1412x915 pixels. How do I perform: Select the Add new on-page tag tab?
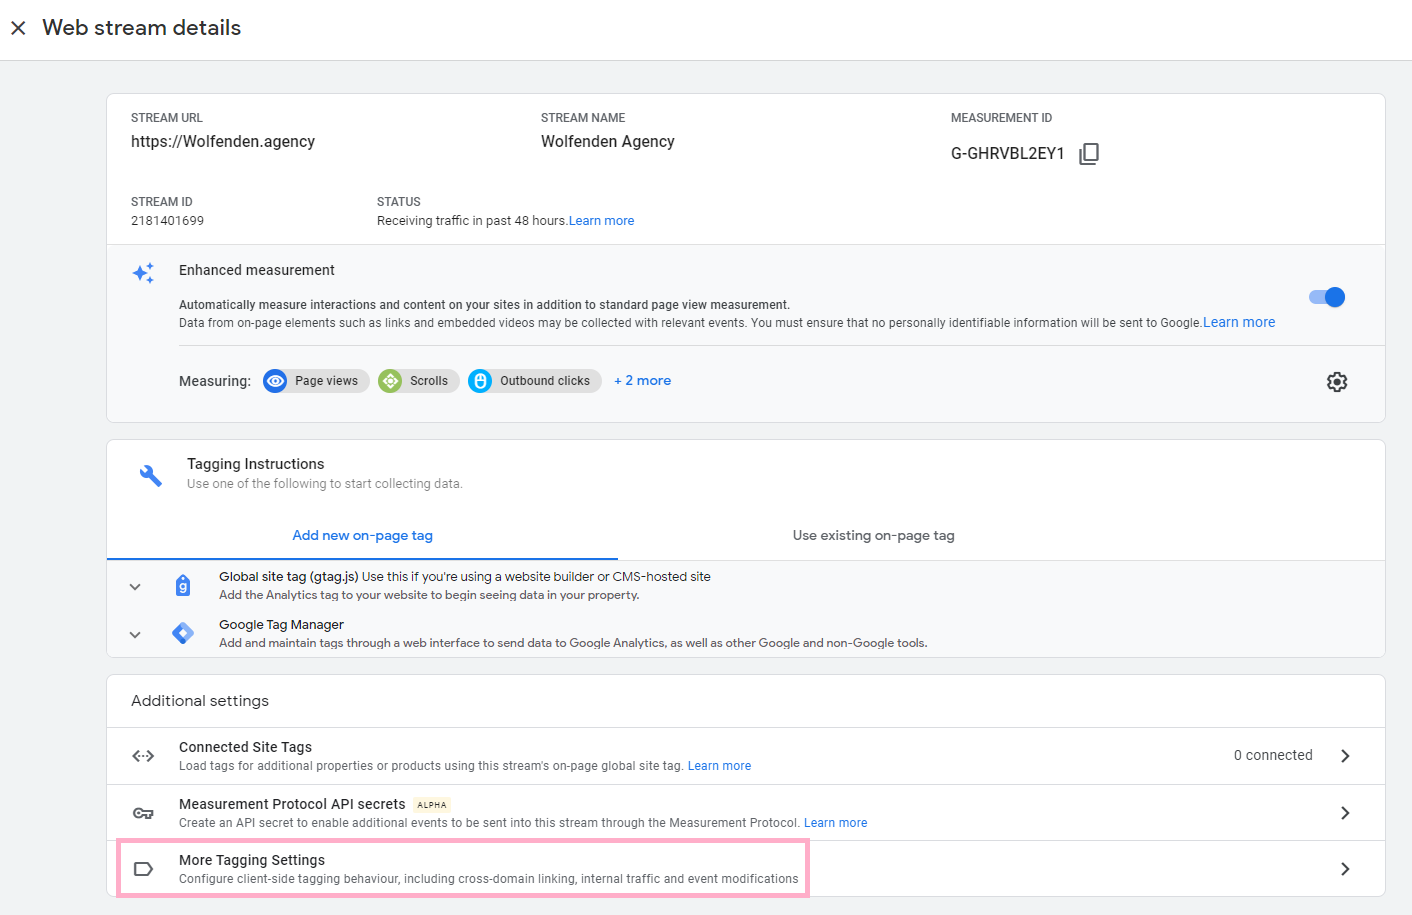pos(362,536)
